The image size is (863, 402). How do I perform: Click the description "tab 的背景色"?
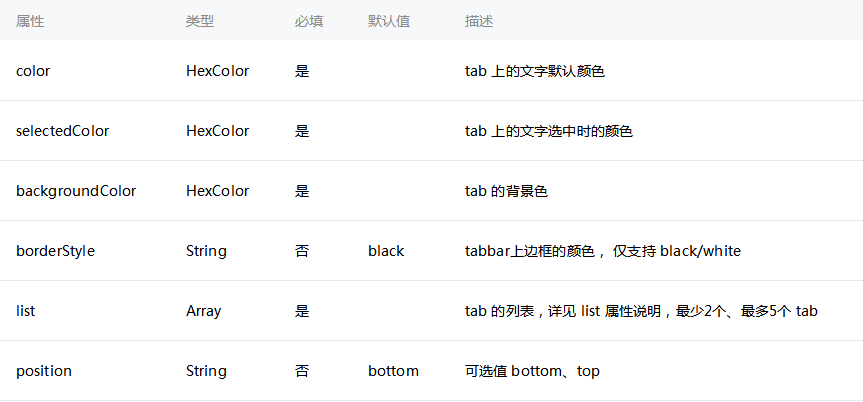pos(506,191)
